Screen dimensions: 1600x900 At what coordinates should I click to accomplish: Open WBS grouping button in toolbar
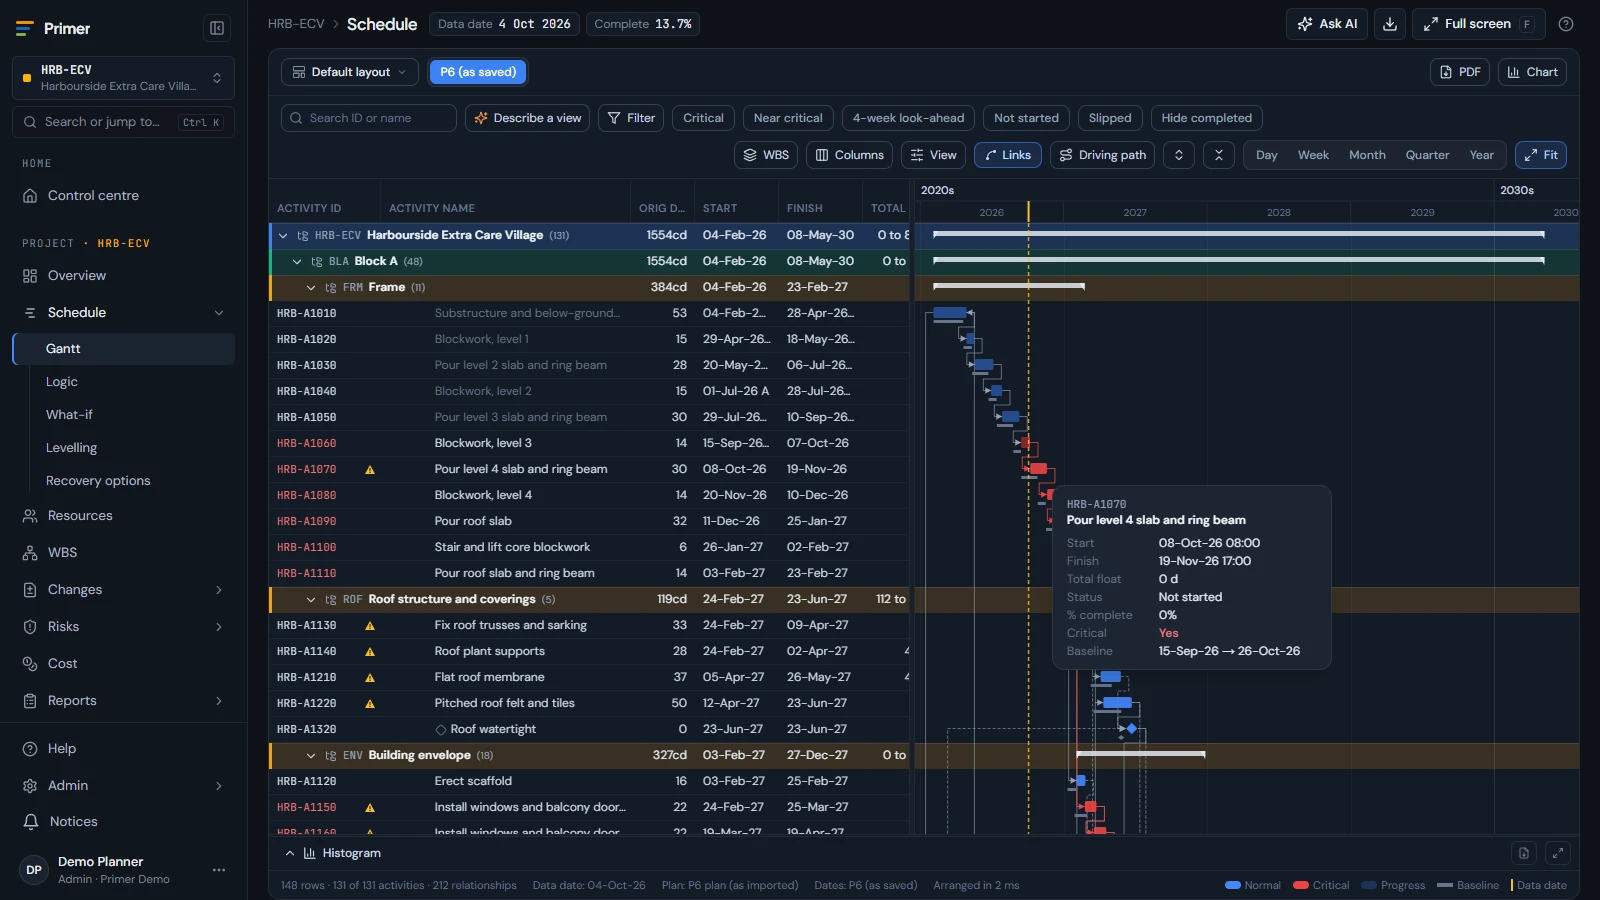[766, 155]
